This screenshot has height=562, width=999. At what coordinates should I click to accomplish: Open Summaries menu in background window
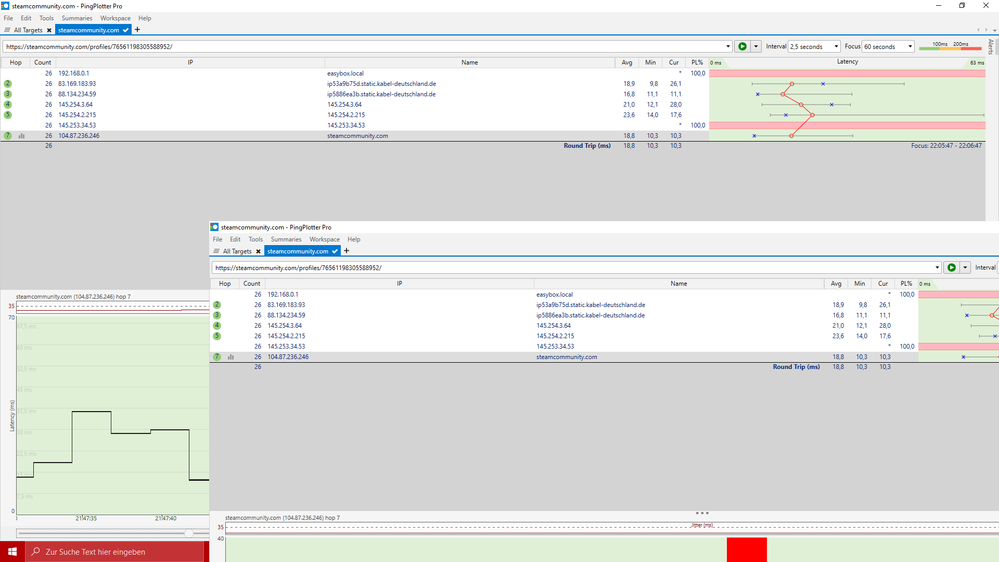(x=76, y=18)
